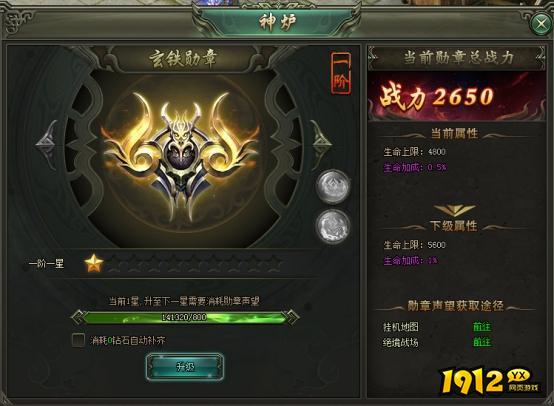Screen dimensions: 554x406
Task: Click the lit gold star rating
Action: pos(94,263)
